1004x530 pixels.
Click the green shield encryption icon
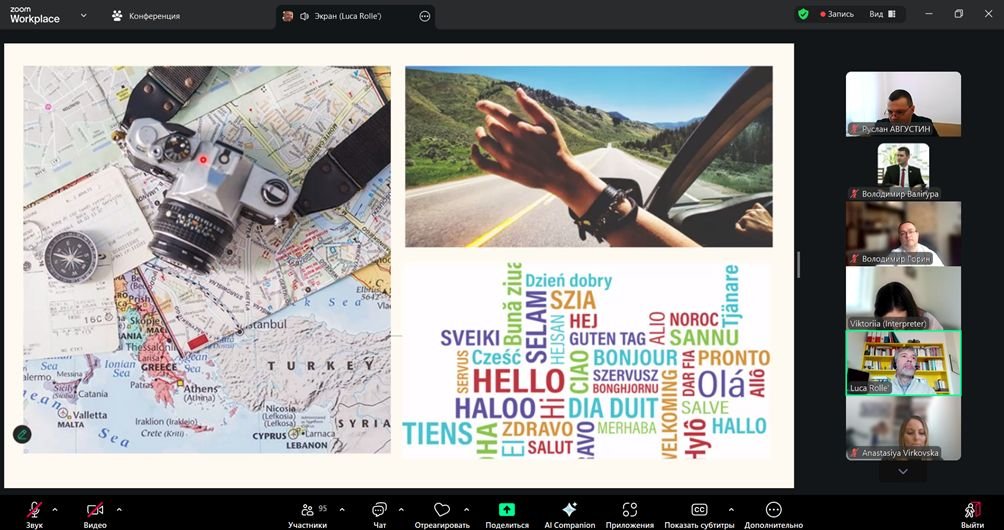coord(803,14)
